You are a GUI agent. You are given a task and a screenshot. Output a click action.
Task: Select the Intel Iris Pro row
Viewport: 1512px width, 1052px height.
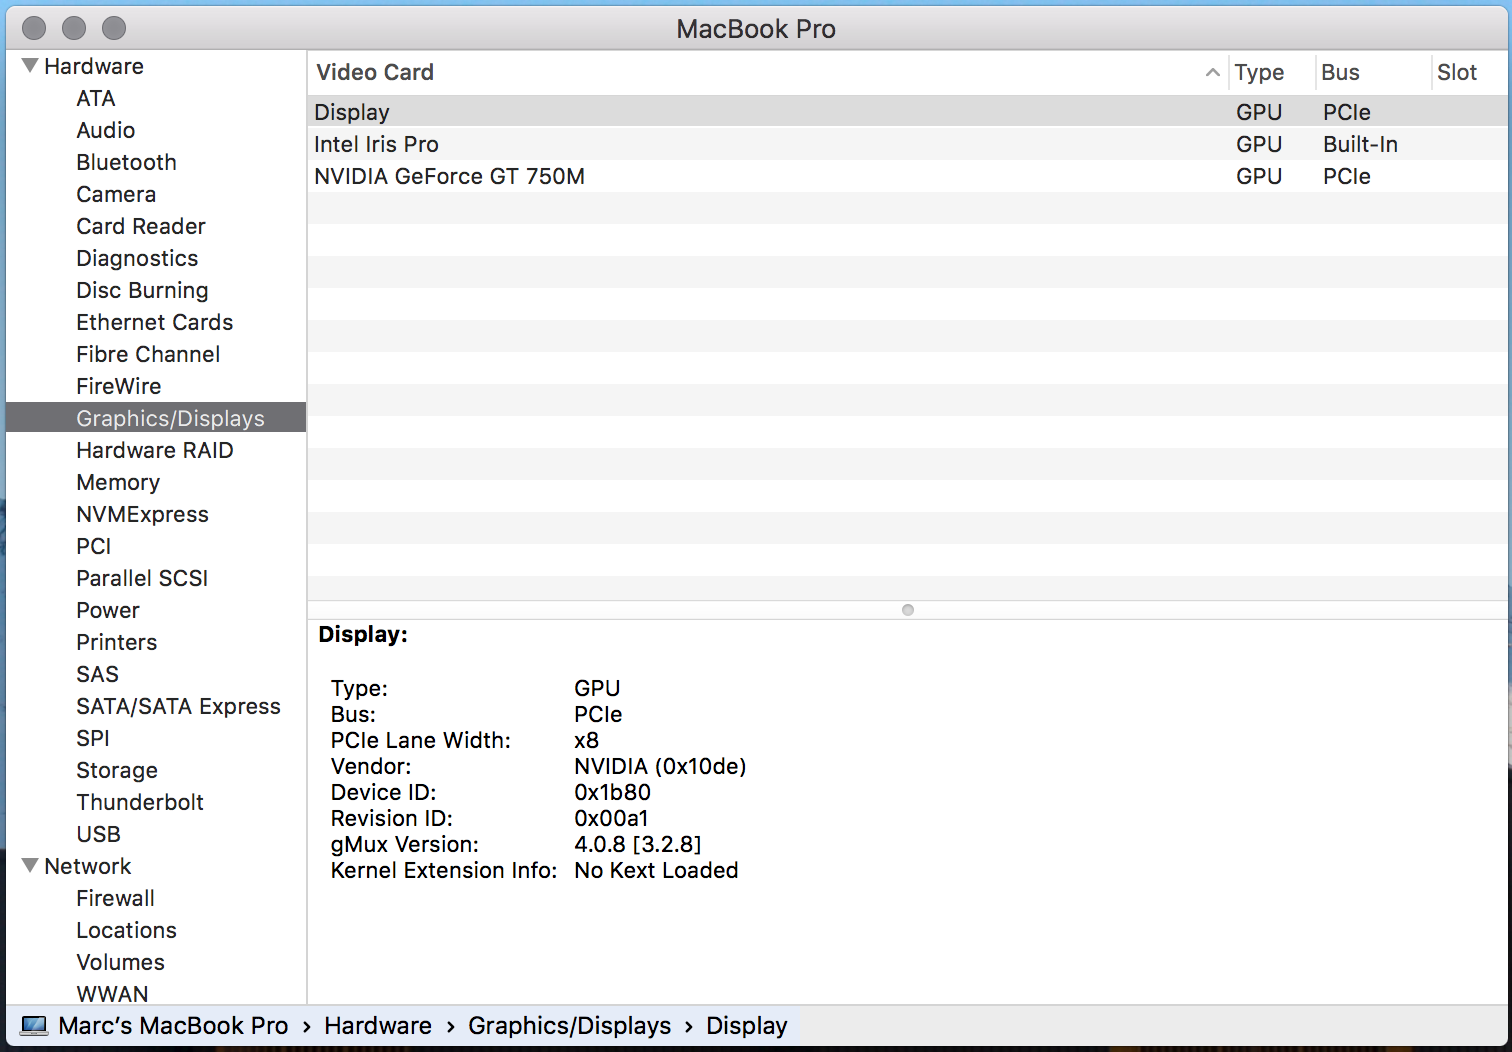click(x=908, y=144)
